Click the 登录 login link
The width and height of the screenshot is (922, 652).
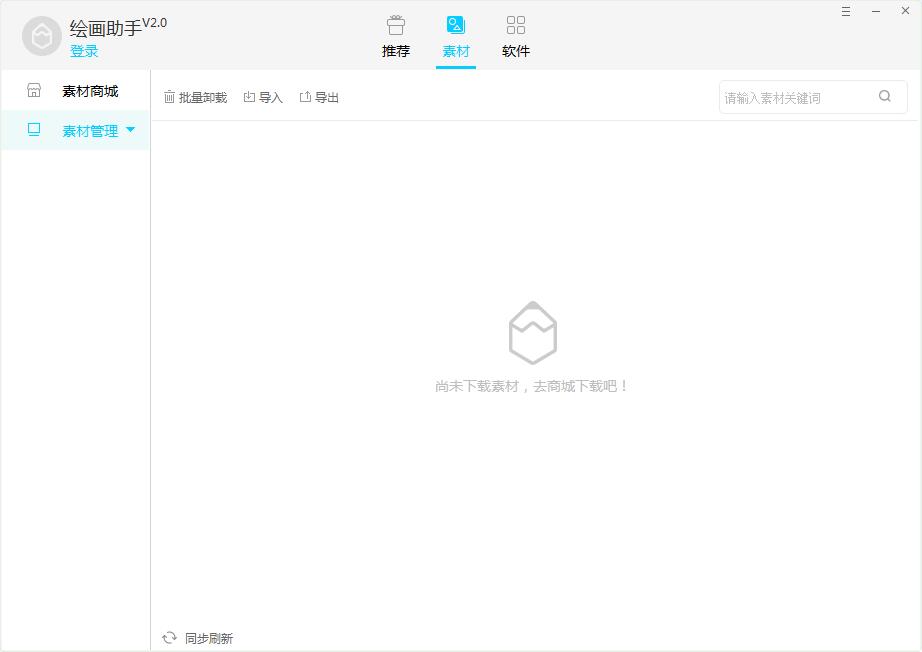(85, 51)
